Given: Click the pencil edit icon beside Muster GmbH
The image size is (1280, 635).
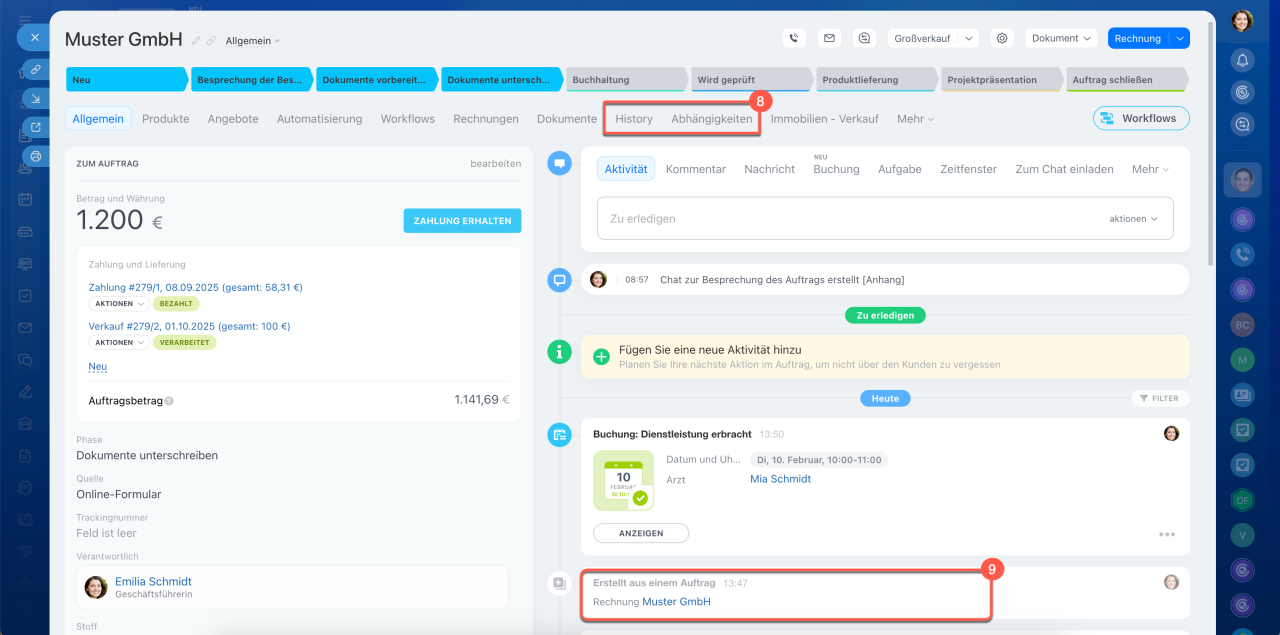Looking at the screenshot, I should coord(197,41).
